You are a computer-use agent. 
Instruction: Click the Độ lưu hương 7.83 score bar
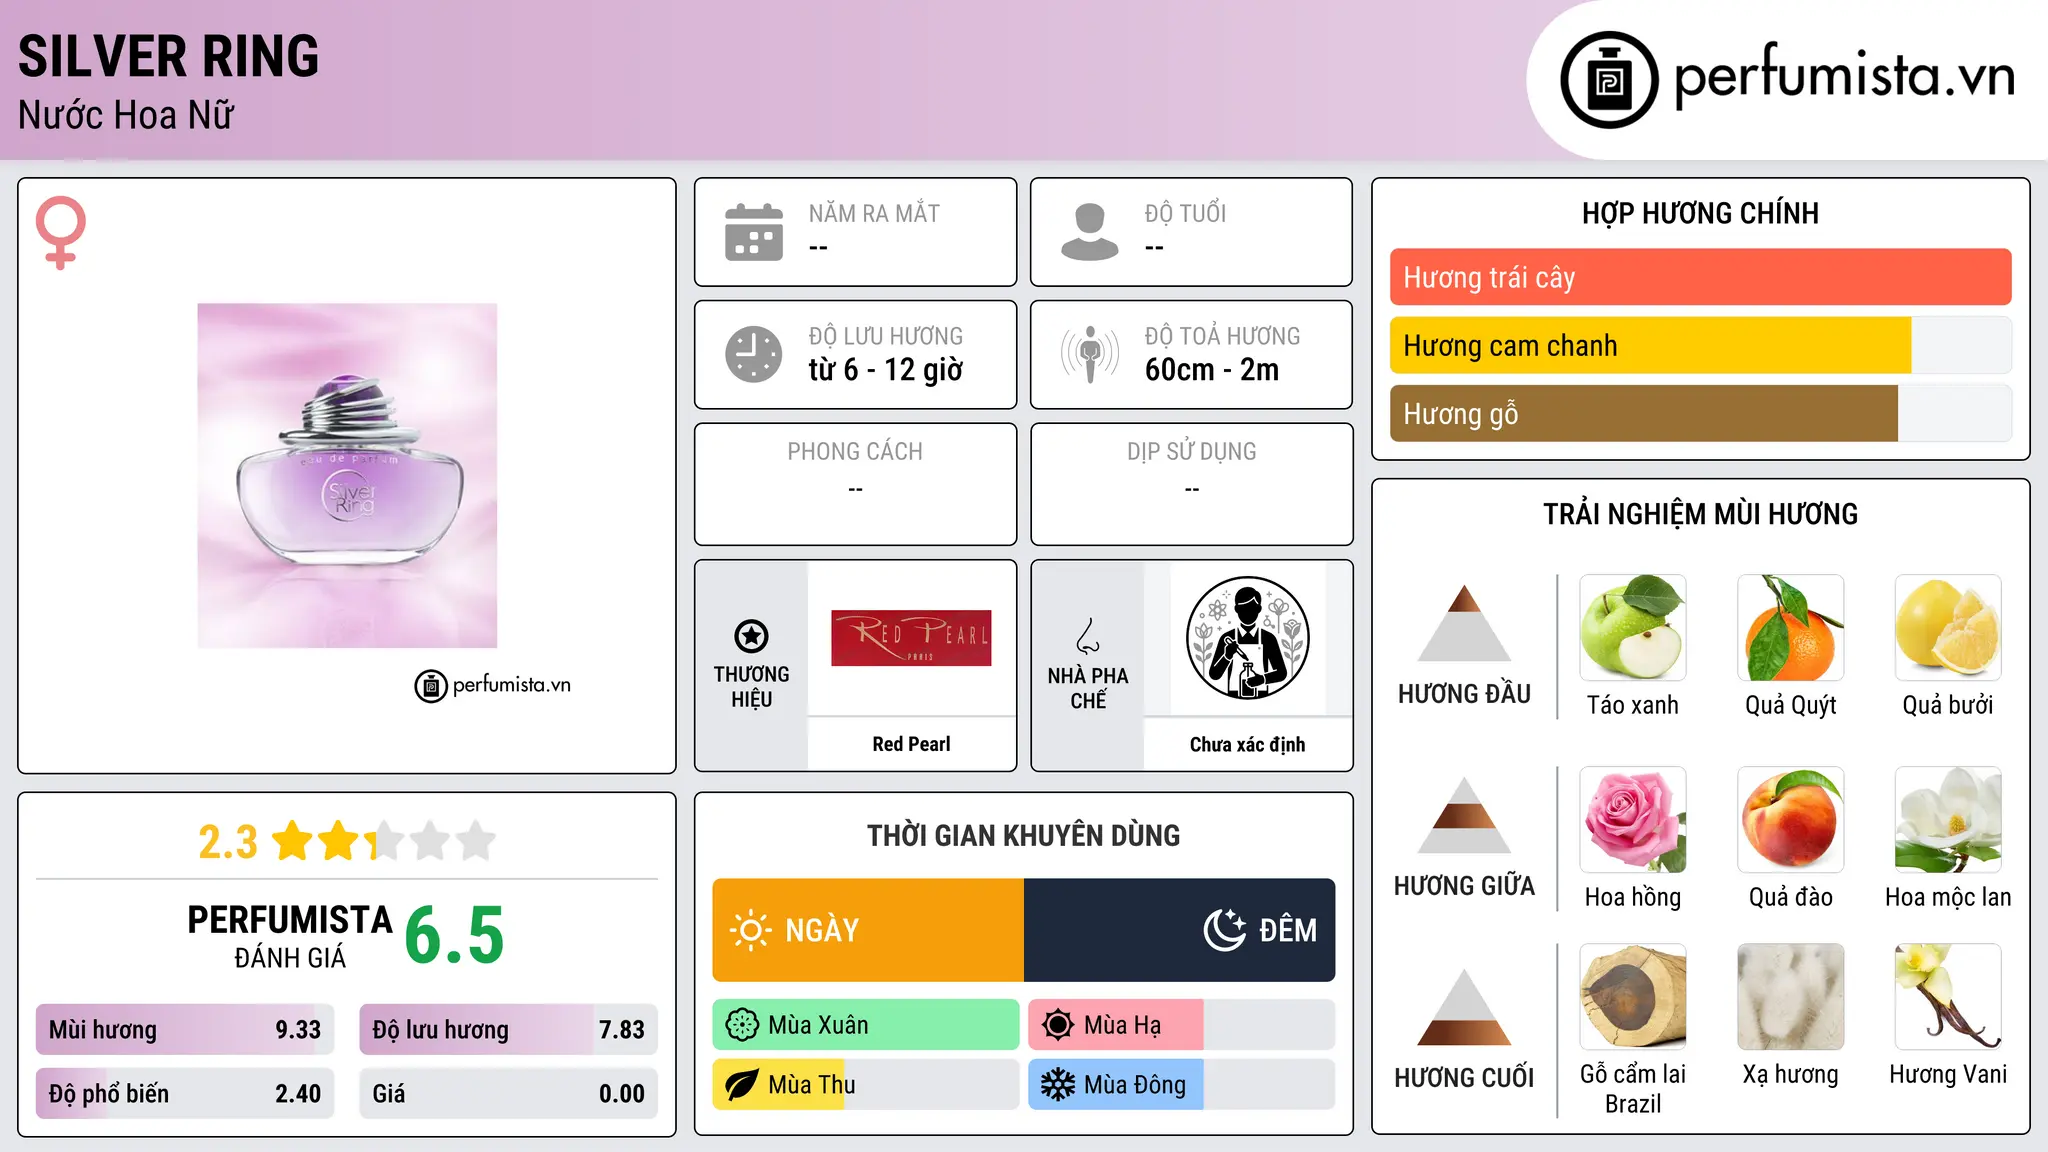(509, 1030)
